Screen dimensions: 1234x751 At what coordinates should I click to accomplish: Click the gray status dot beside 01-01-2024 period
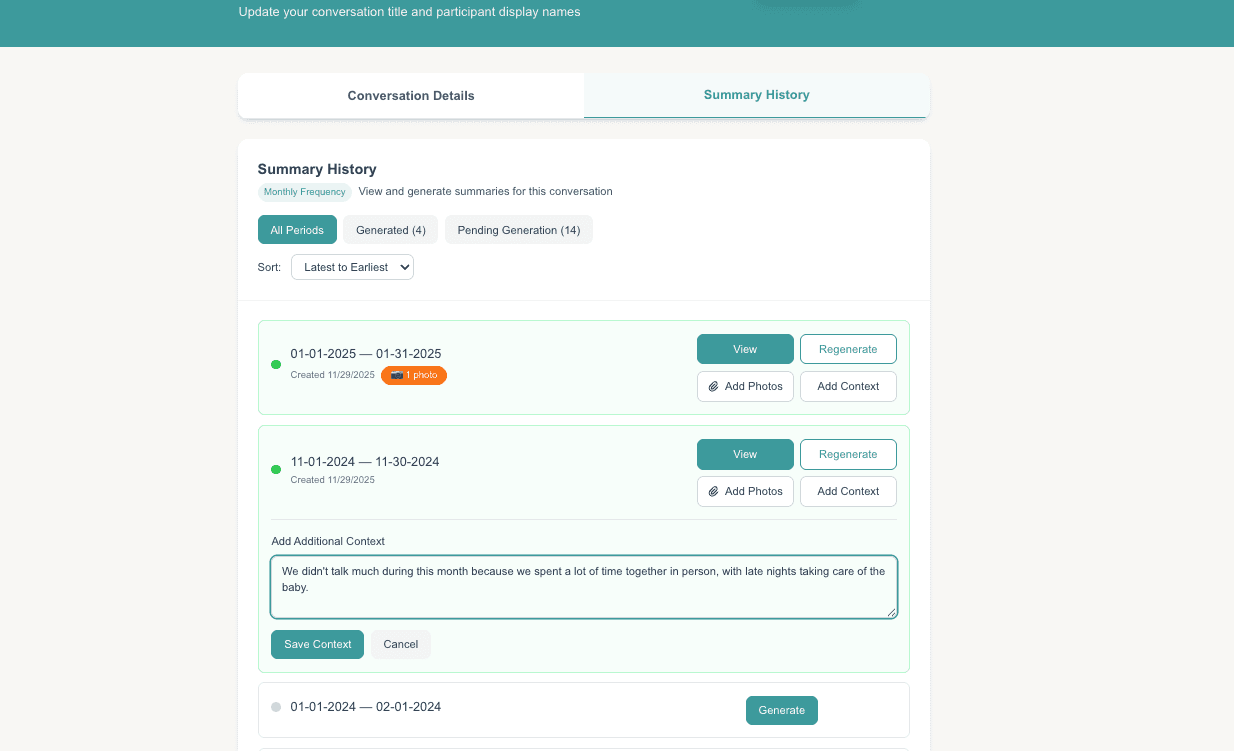[276, 707]
